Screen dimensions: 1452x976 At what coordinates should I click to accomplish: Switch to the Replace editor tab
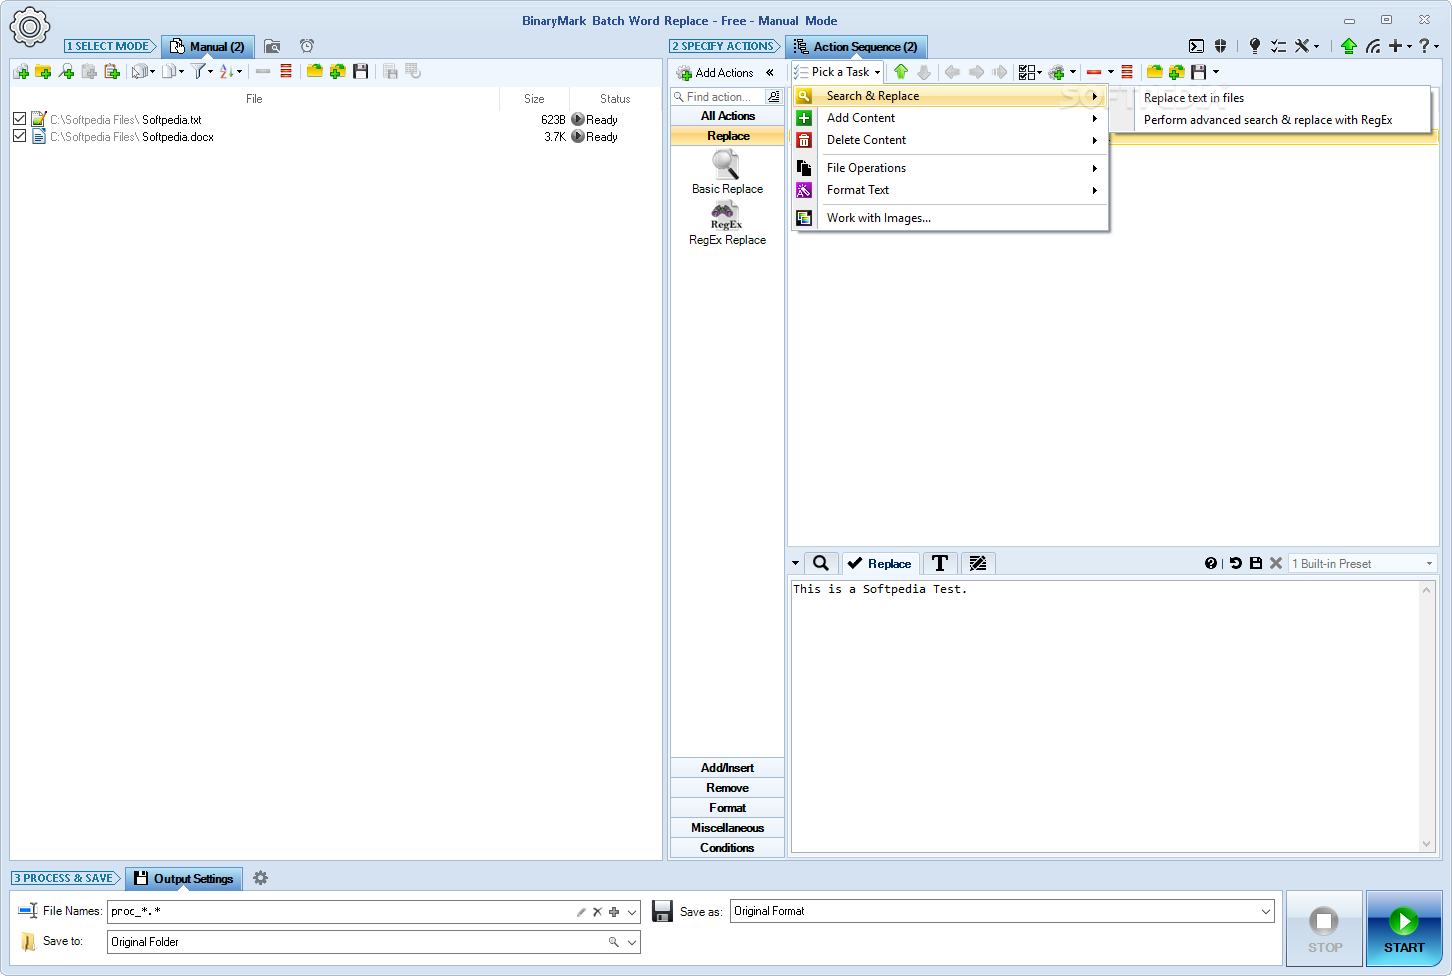click(x=880, y=564)
